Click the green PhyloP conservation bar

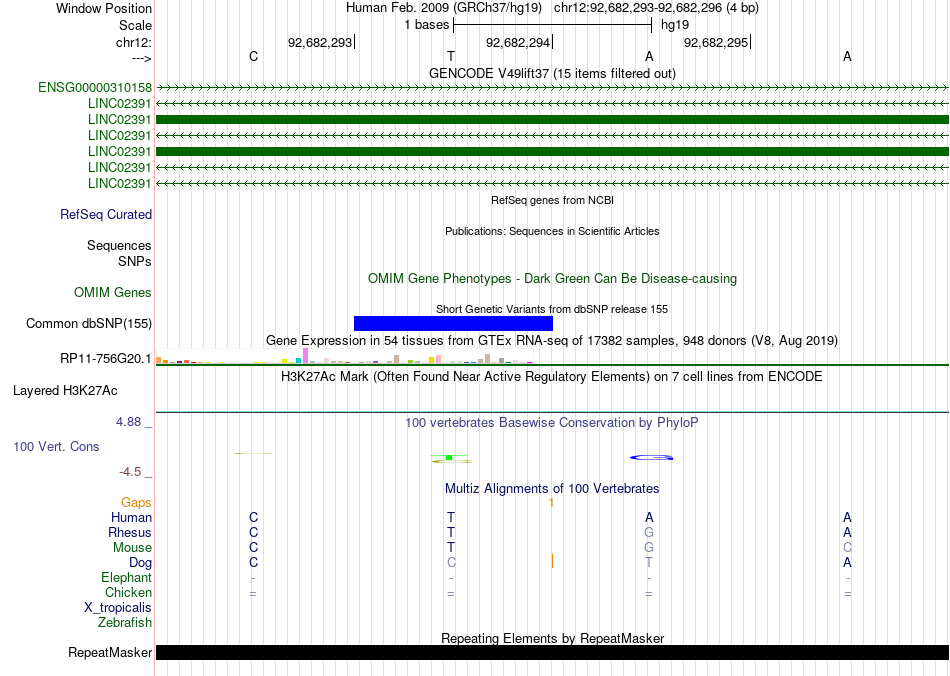click(449, 457)
